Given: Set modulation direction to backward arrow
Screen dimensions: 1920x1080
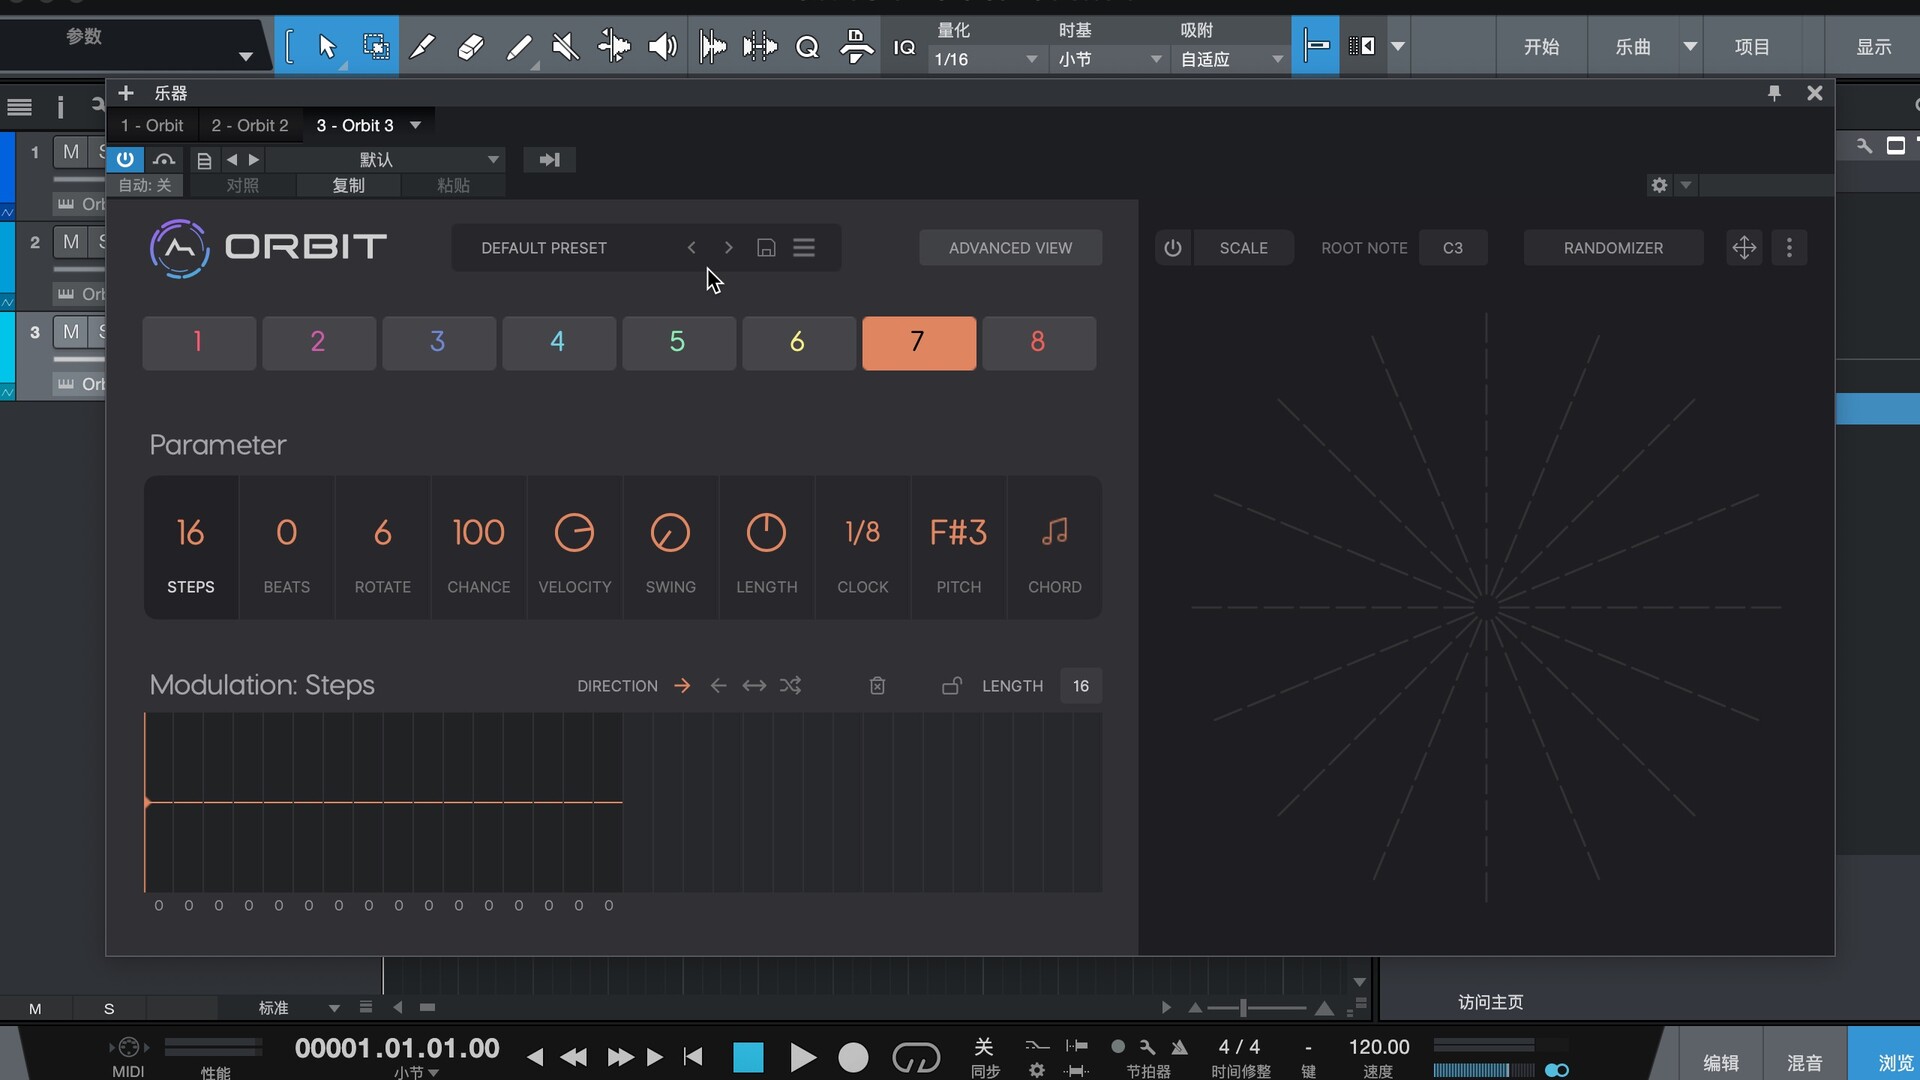Looking at the screenshot, I should [718, 686].
